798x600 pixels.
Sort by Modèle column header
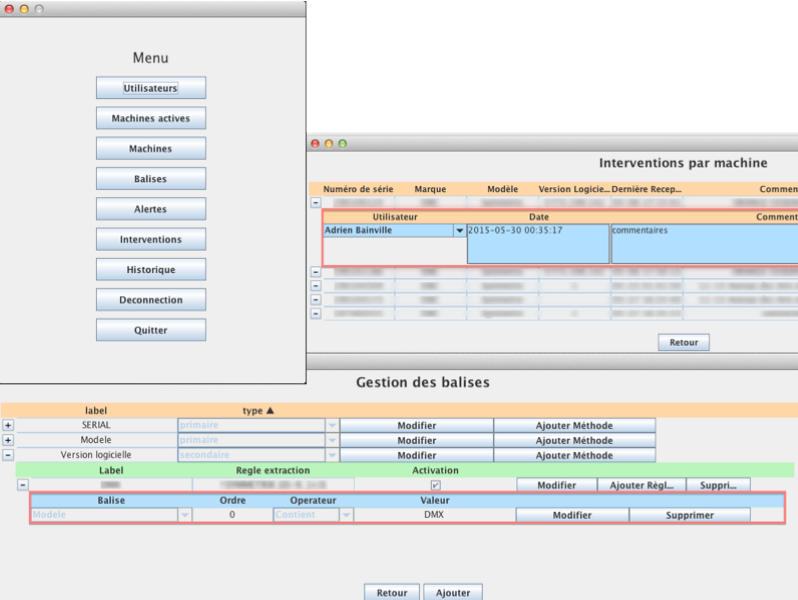point(502,189)
